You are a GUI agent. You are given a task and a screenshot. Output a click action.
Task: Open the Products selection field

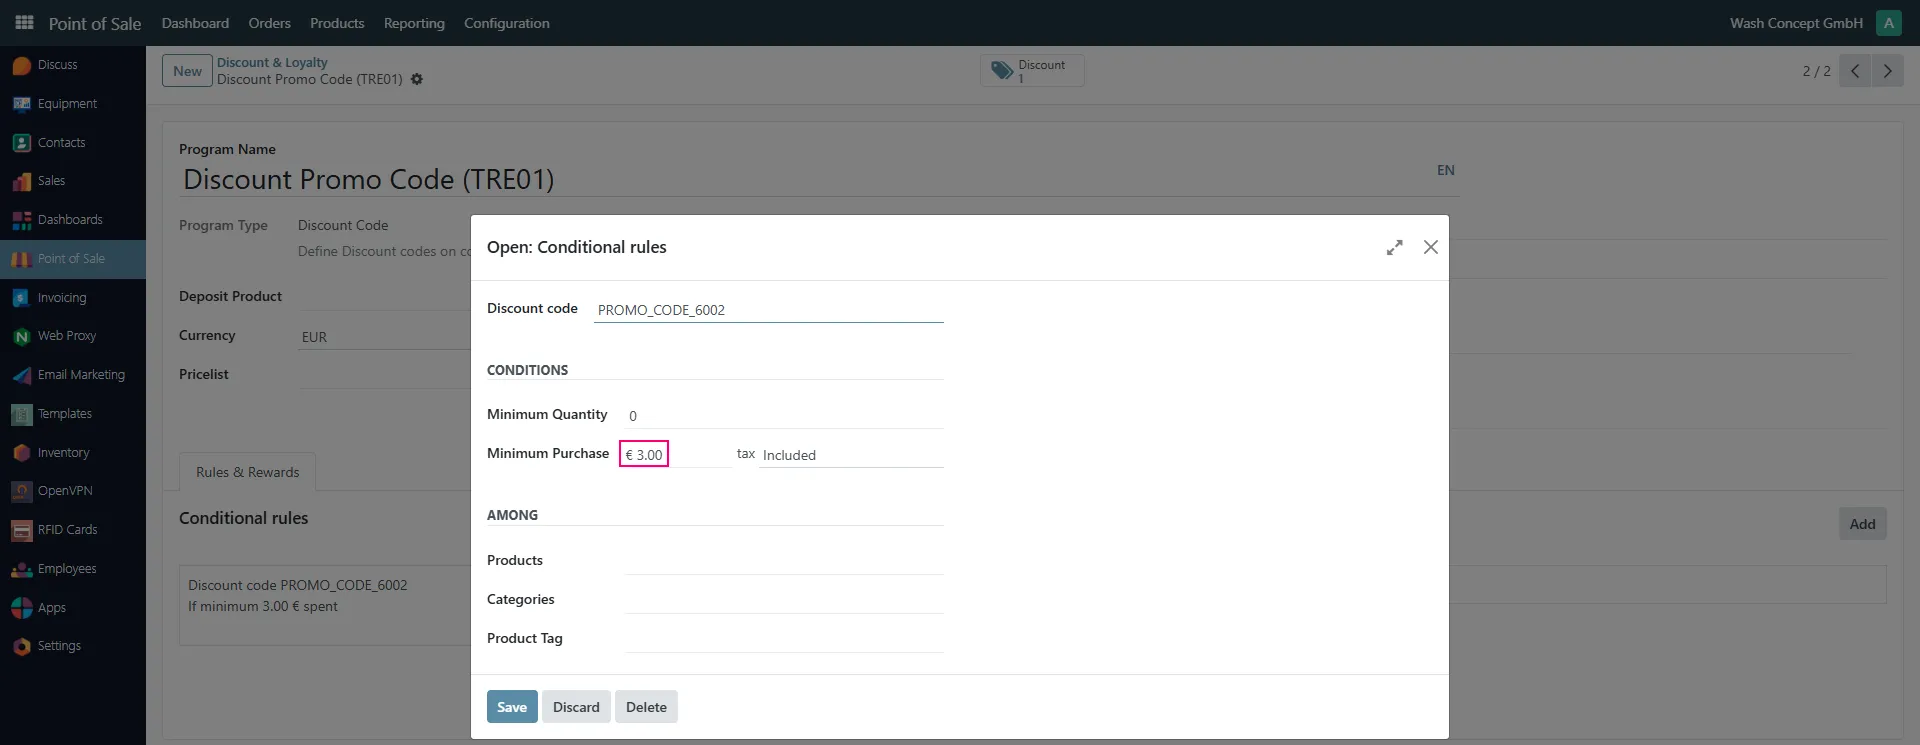pyautogui.click(x=784, y=561)
